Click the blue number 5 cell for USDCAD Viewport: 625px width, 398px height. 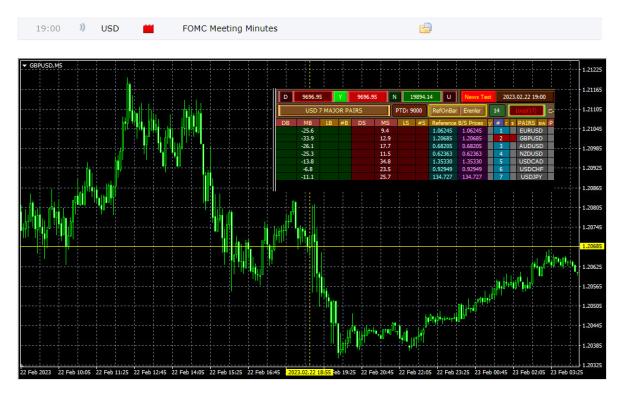[501, 161]
